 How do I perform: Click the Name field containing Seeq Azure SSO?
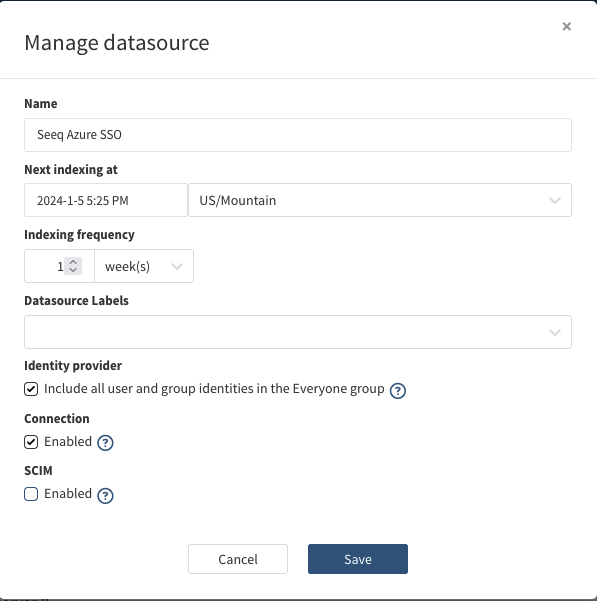pyautogui.click(x=298, y=135)
